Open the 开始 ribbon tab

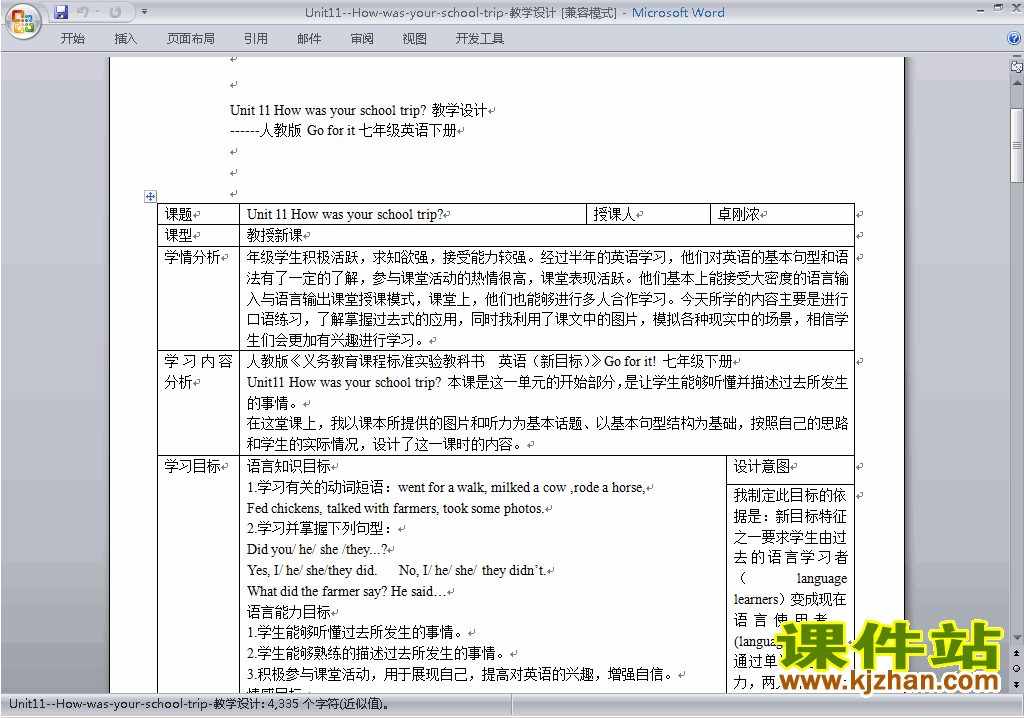click(x=72, y=39)
